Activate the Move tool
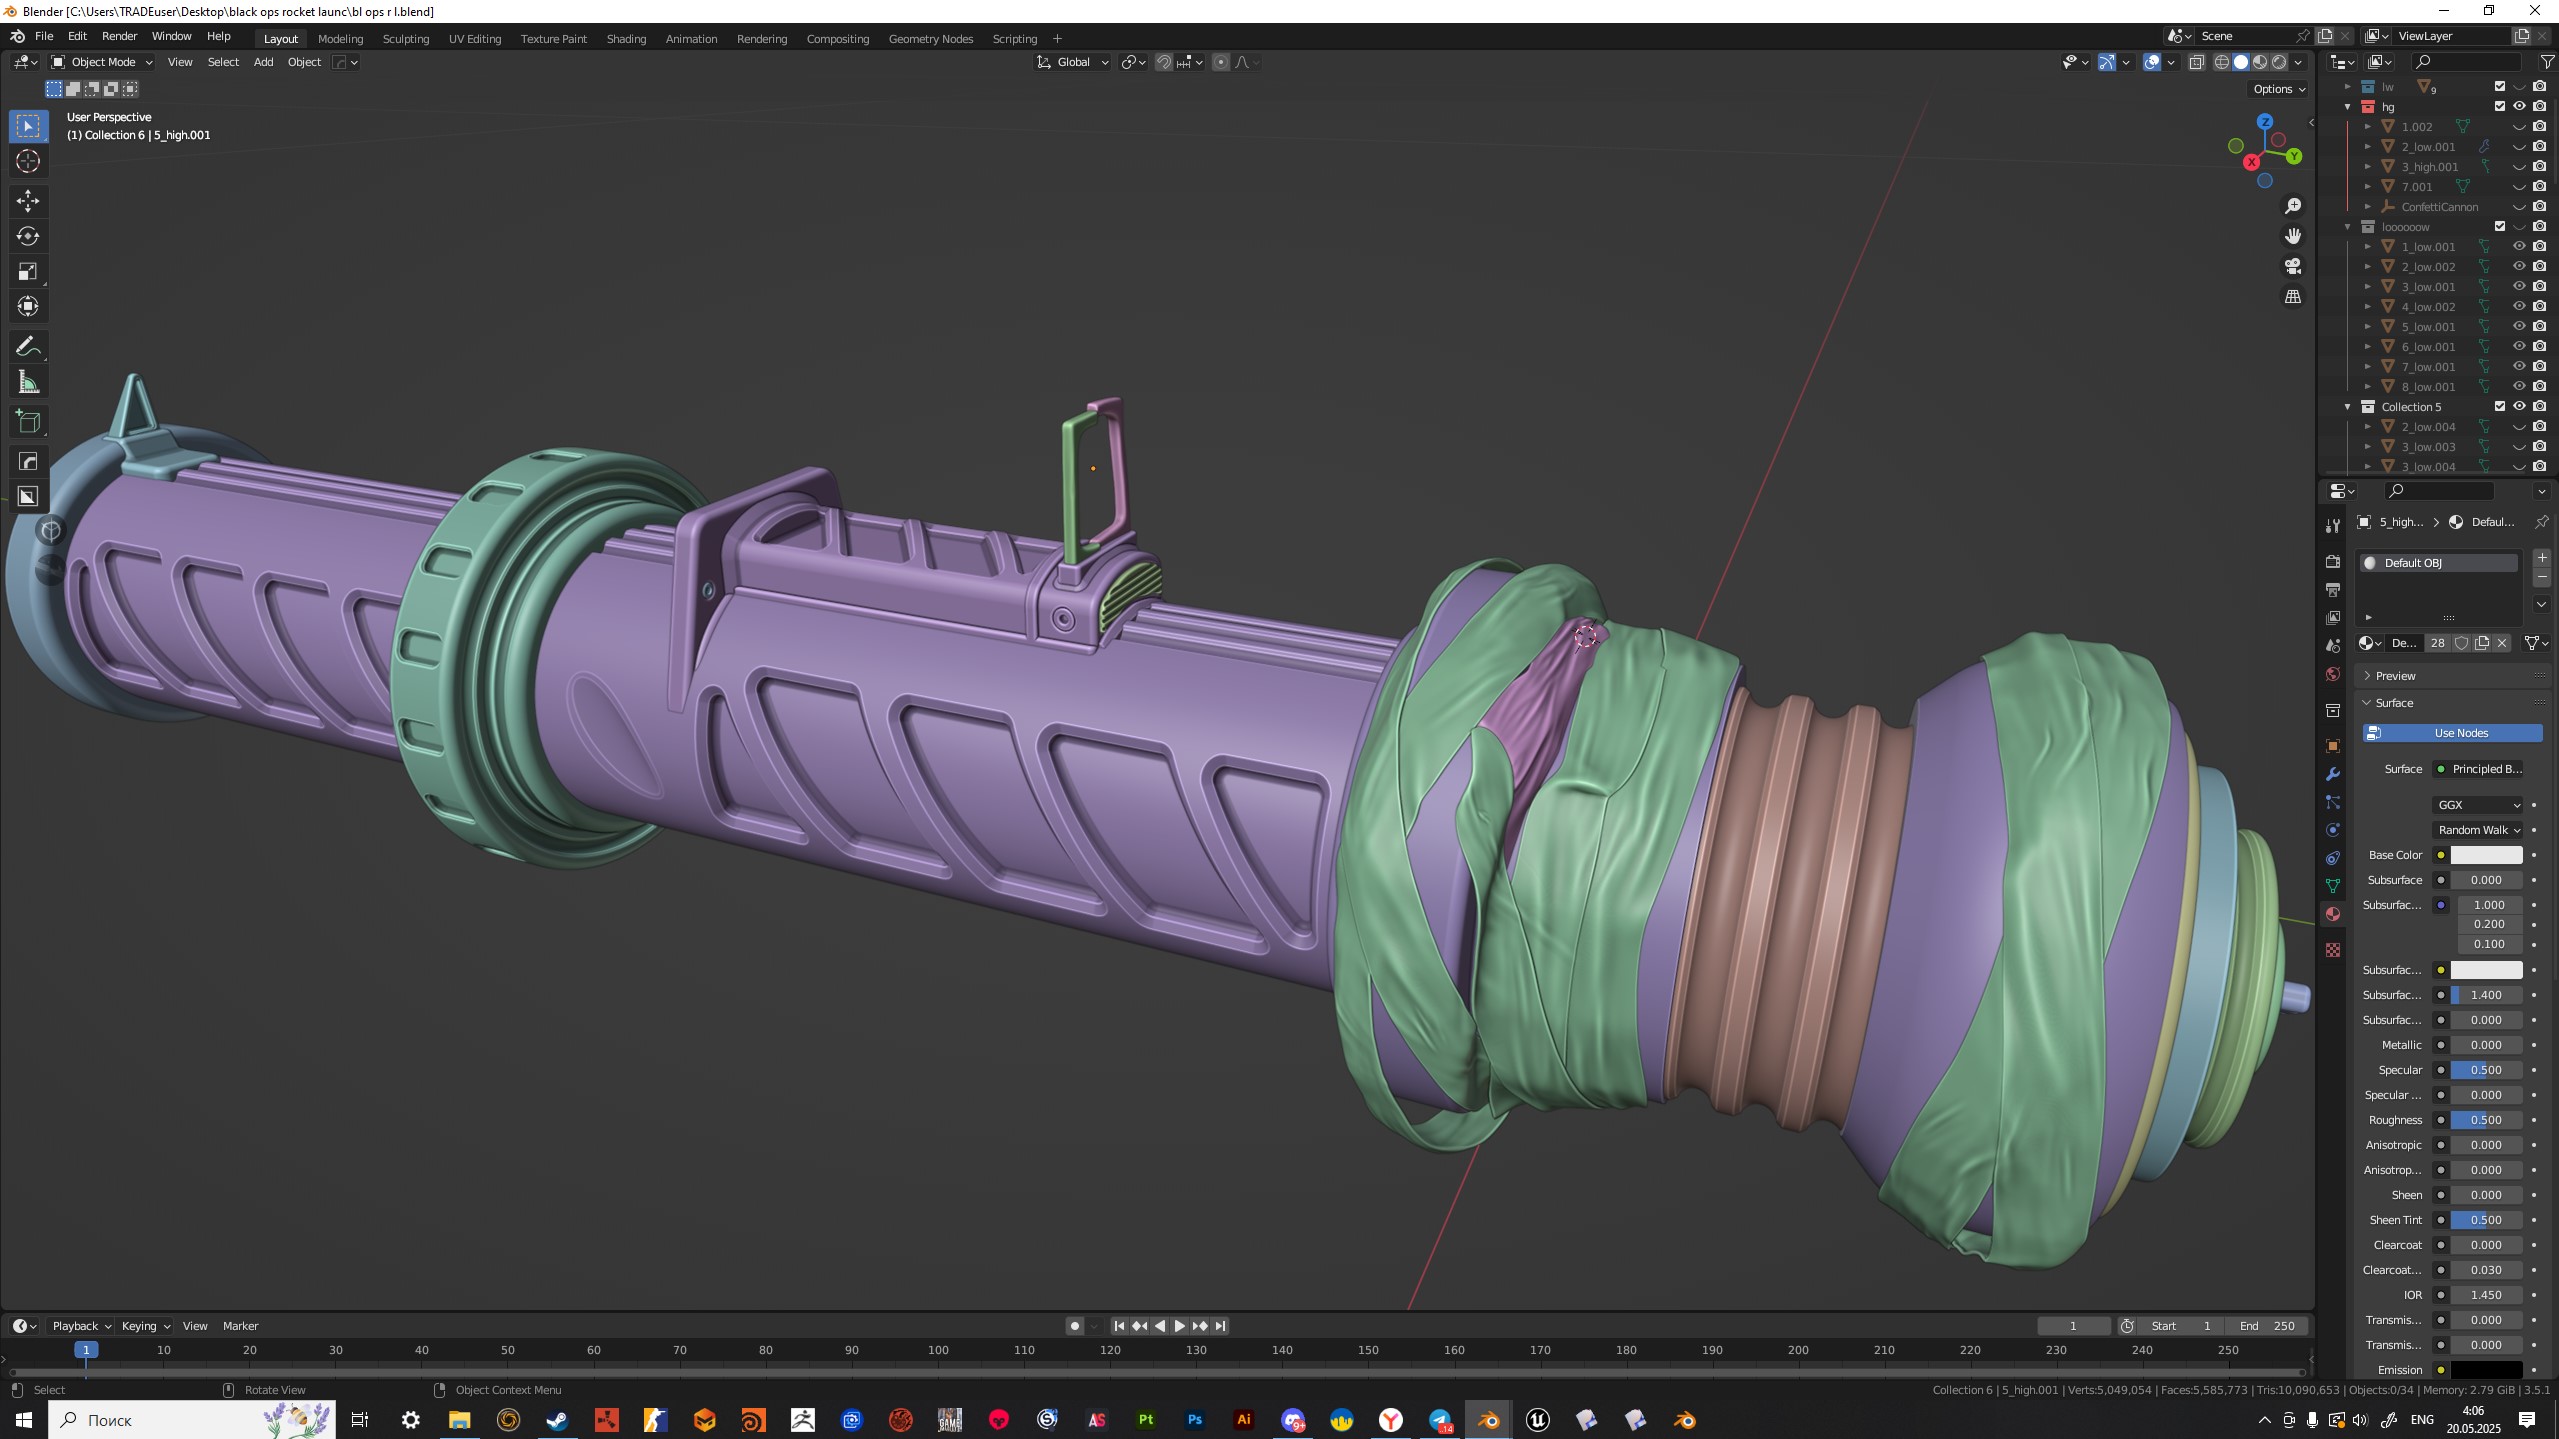The width and height of the screenshot is (2559, 1439). click(28, 201)
